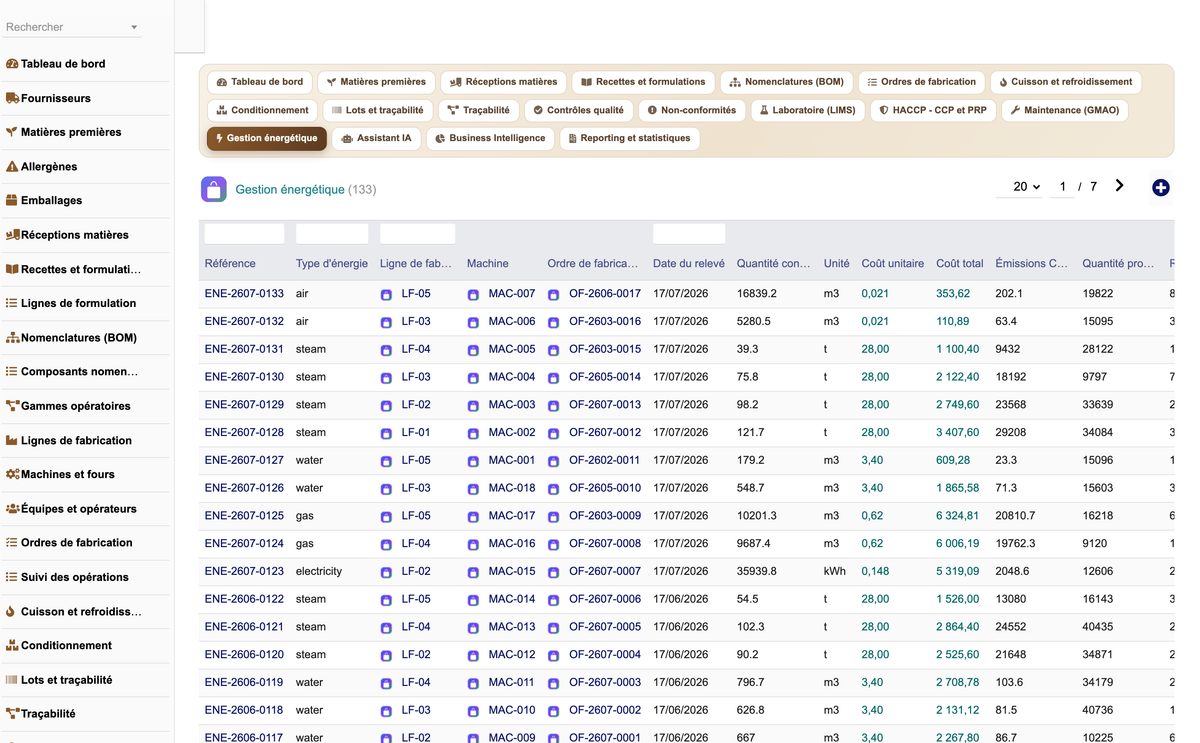
Task: Click the add new record plus icon
Action: [x=1160, y=188]
